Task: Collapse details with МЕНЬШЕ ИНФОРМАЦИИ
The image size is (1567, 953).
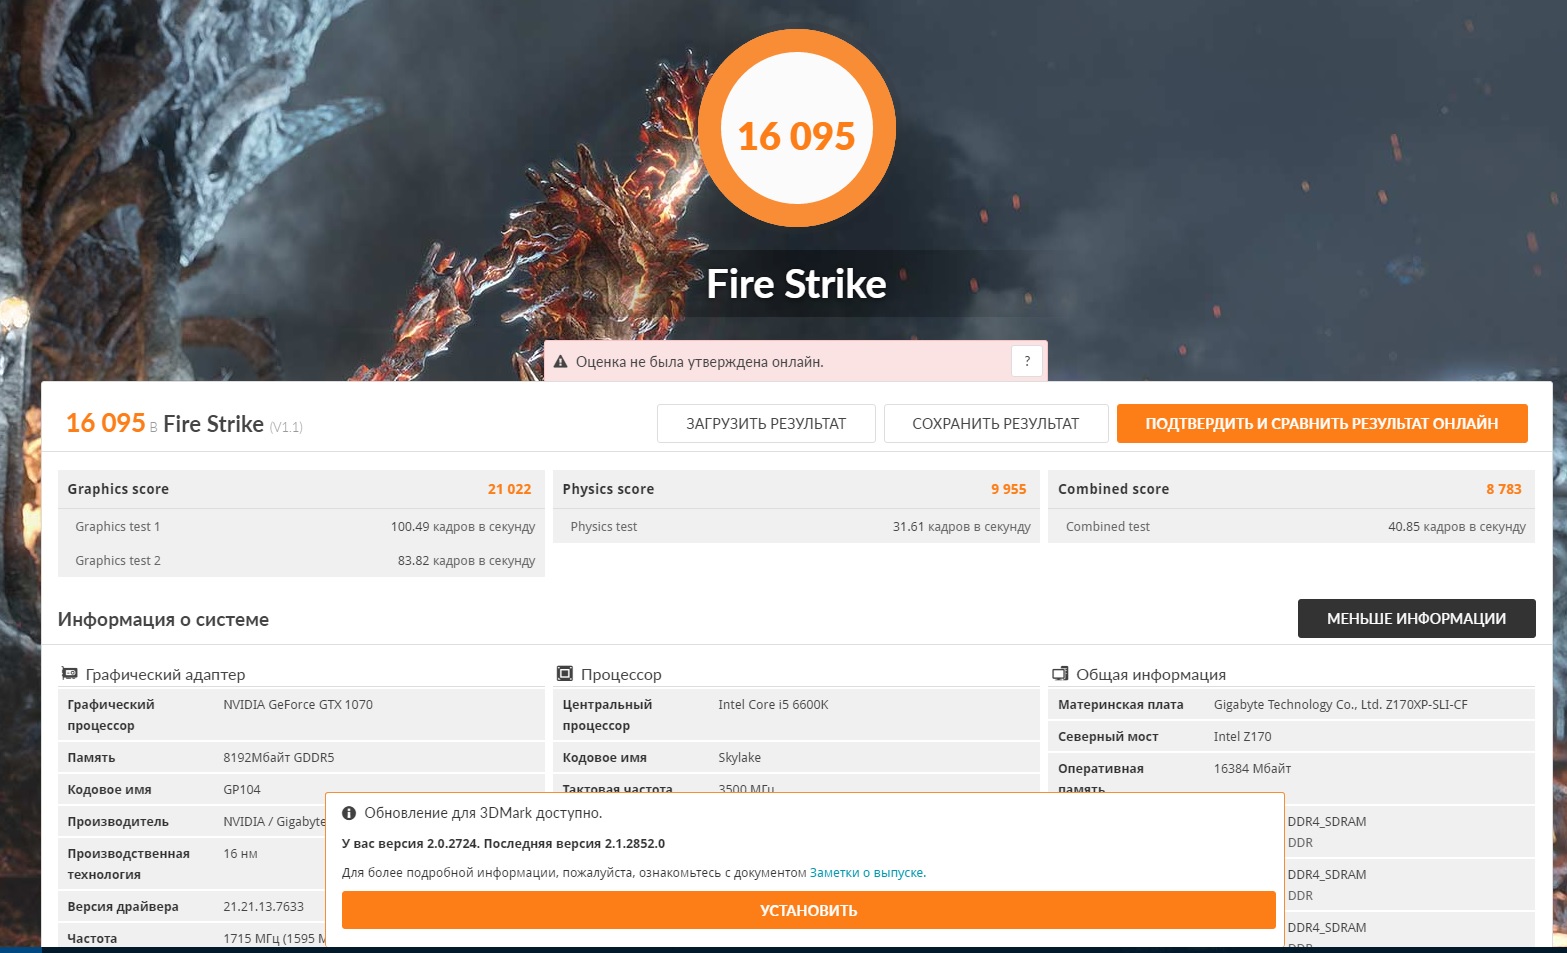Action: click(1416, 618)
